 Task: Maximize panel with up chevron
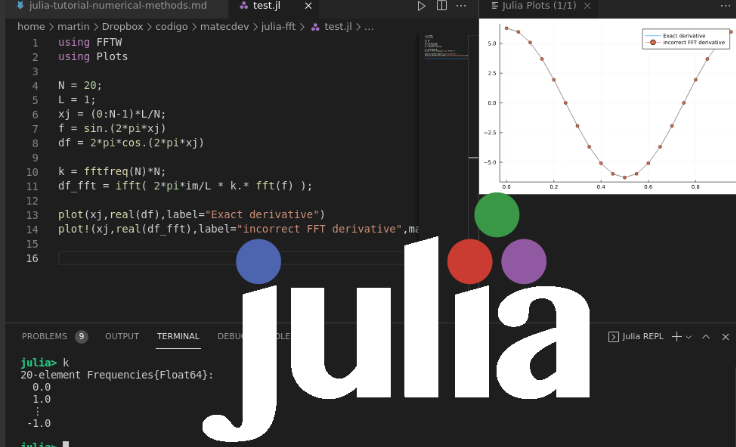pyautogui.click(x=706, y=337)
